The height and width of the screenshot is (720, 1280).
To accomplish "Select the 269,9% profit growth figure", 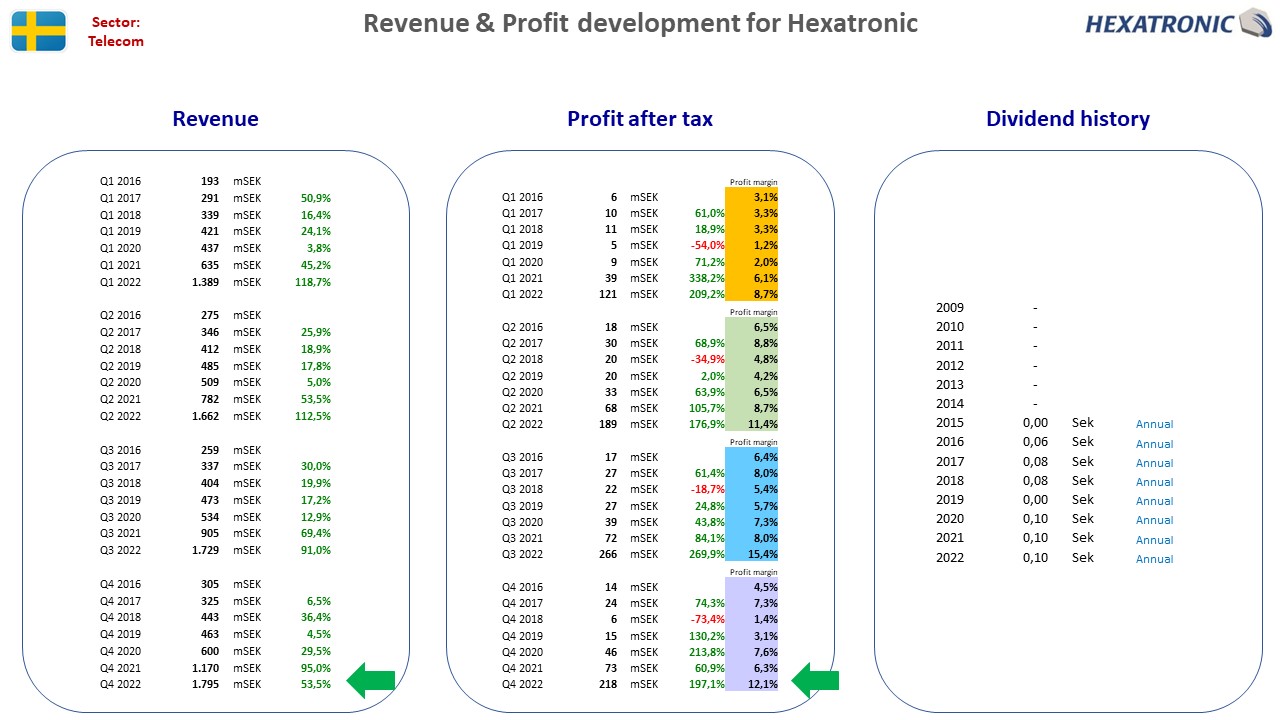I will 706,554.
